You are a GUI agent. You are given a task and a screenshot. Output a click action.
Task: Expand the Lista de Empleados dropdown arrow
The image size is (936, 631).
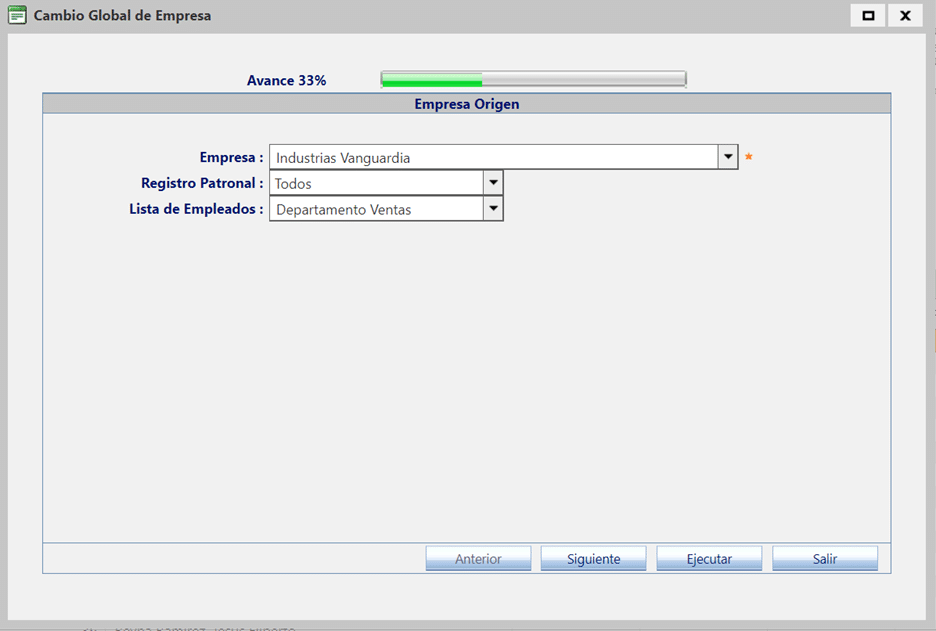492,209
